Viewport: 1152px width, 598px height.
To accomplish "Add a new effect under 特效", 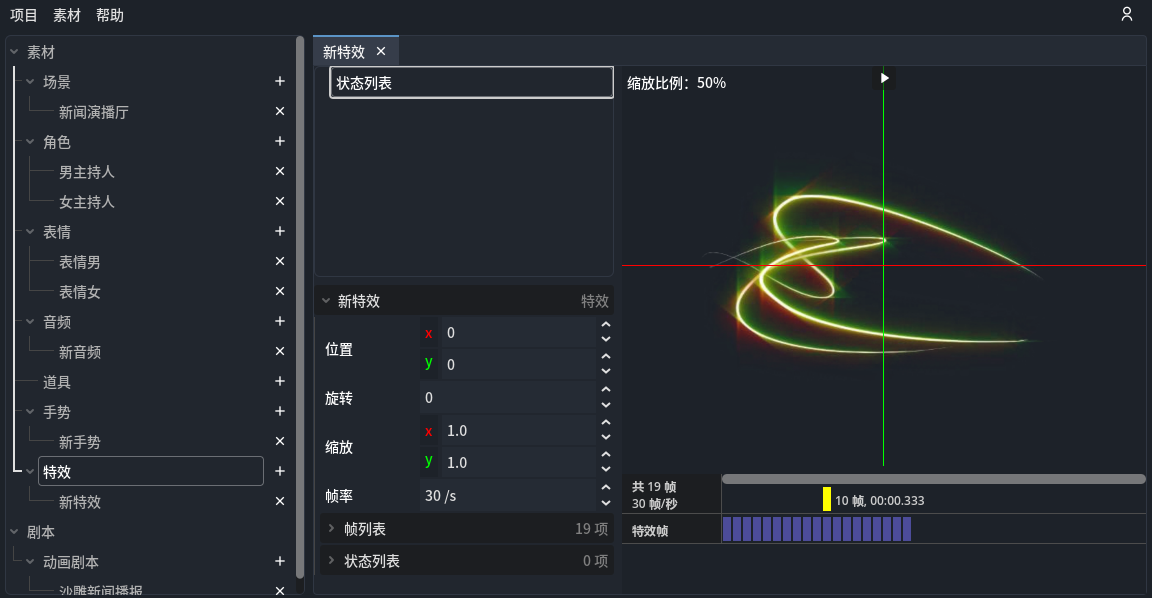I will [280, 471].
